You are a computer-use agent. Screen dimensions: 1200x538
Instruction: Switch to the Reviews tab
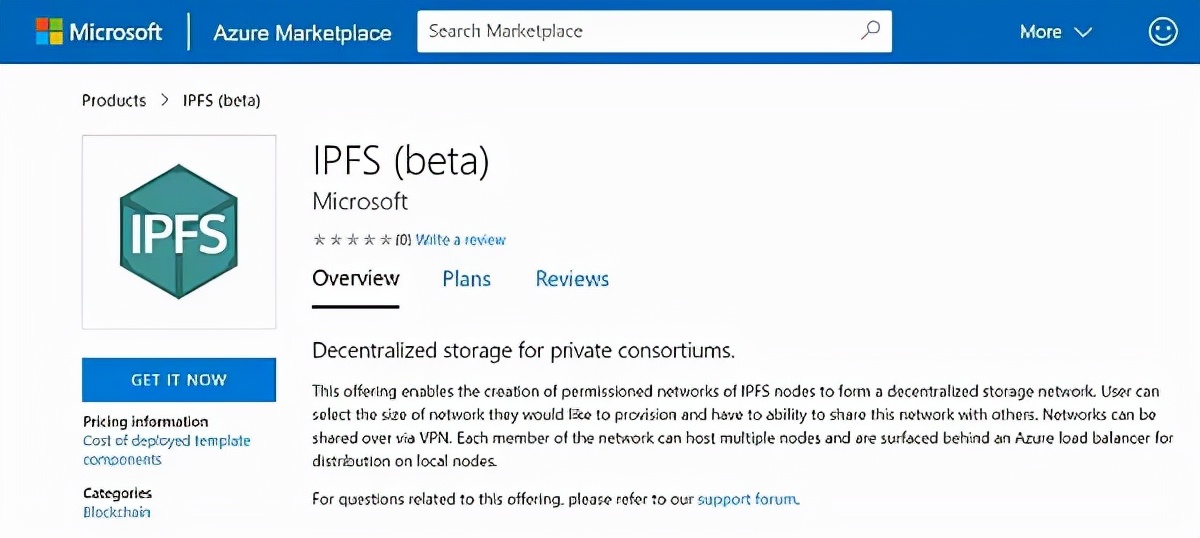click(x=572, y=279)
